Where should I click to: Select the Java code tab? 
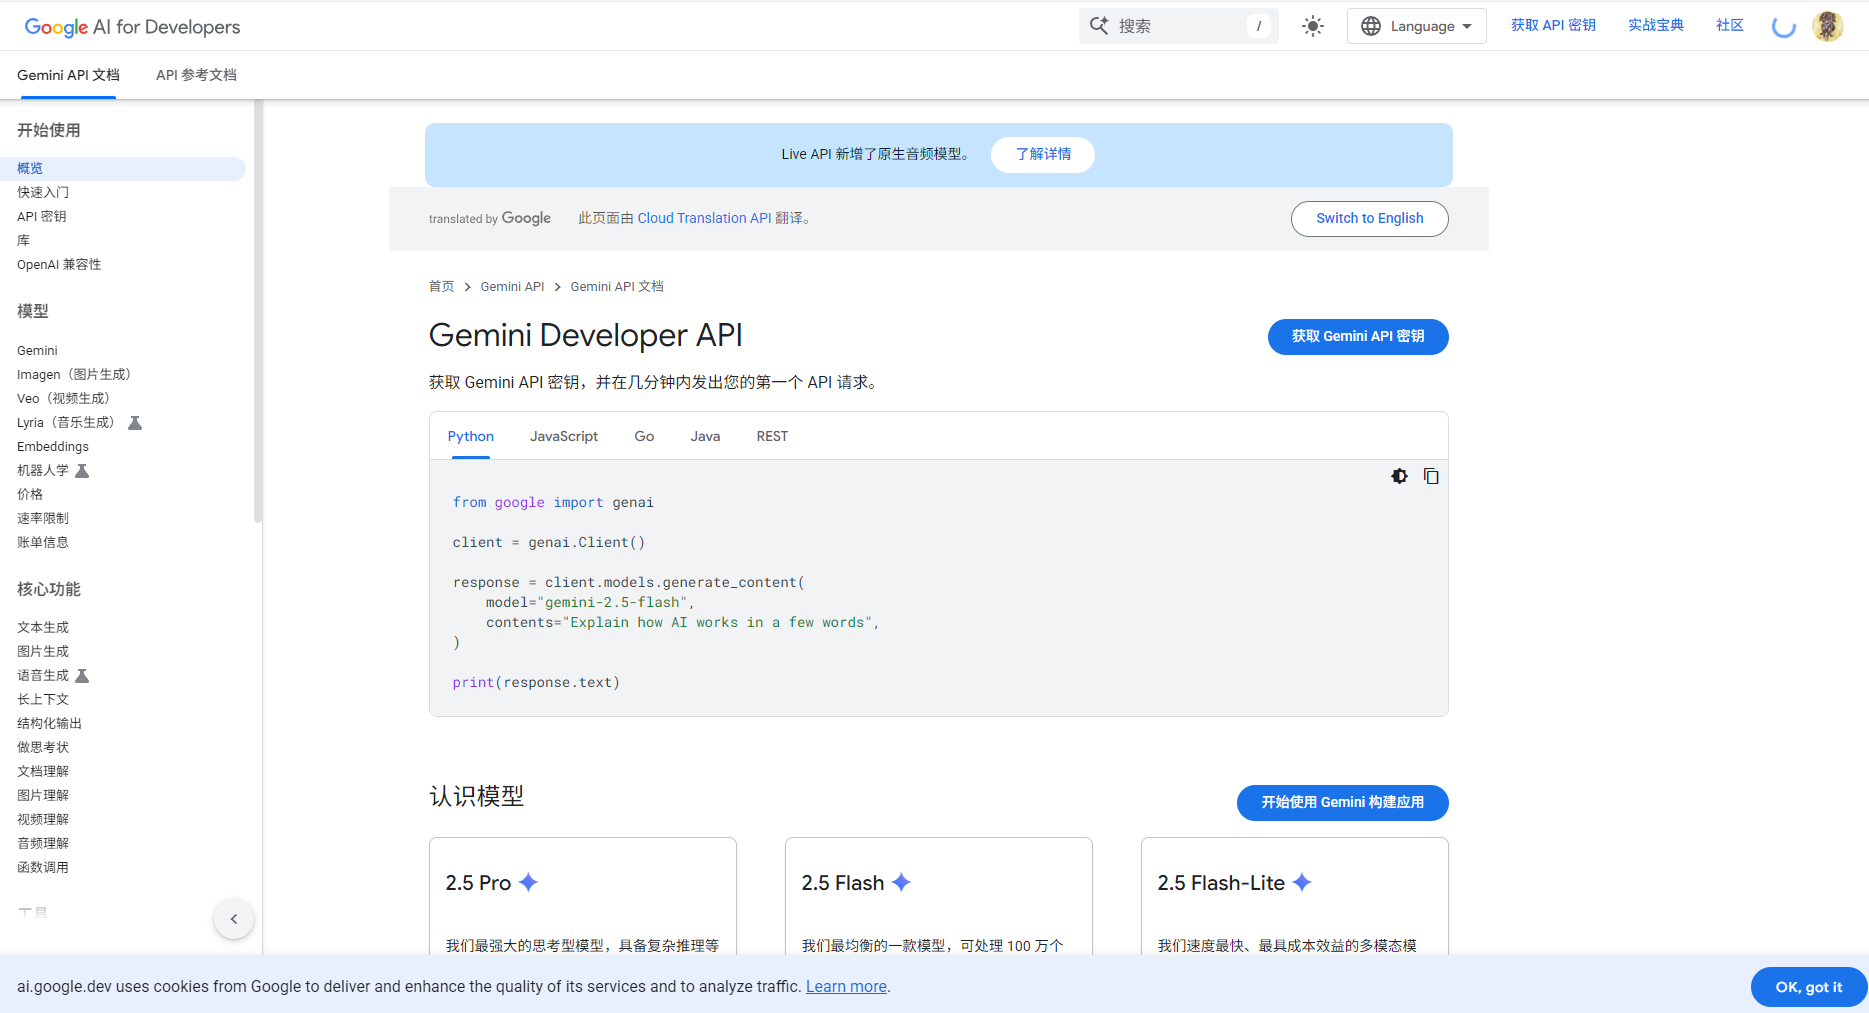705,437
